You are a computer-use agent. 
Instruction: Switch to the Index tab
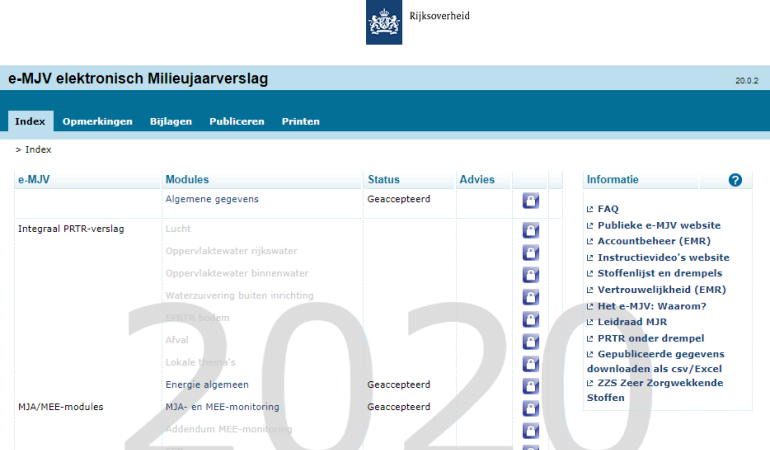tap(30, 121)
